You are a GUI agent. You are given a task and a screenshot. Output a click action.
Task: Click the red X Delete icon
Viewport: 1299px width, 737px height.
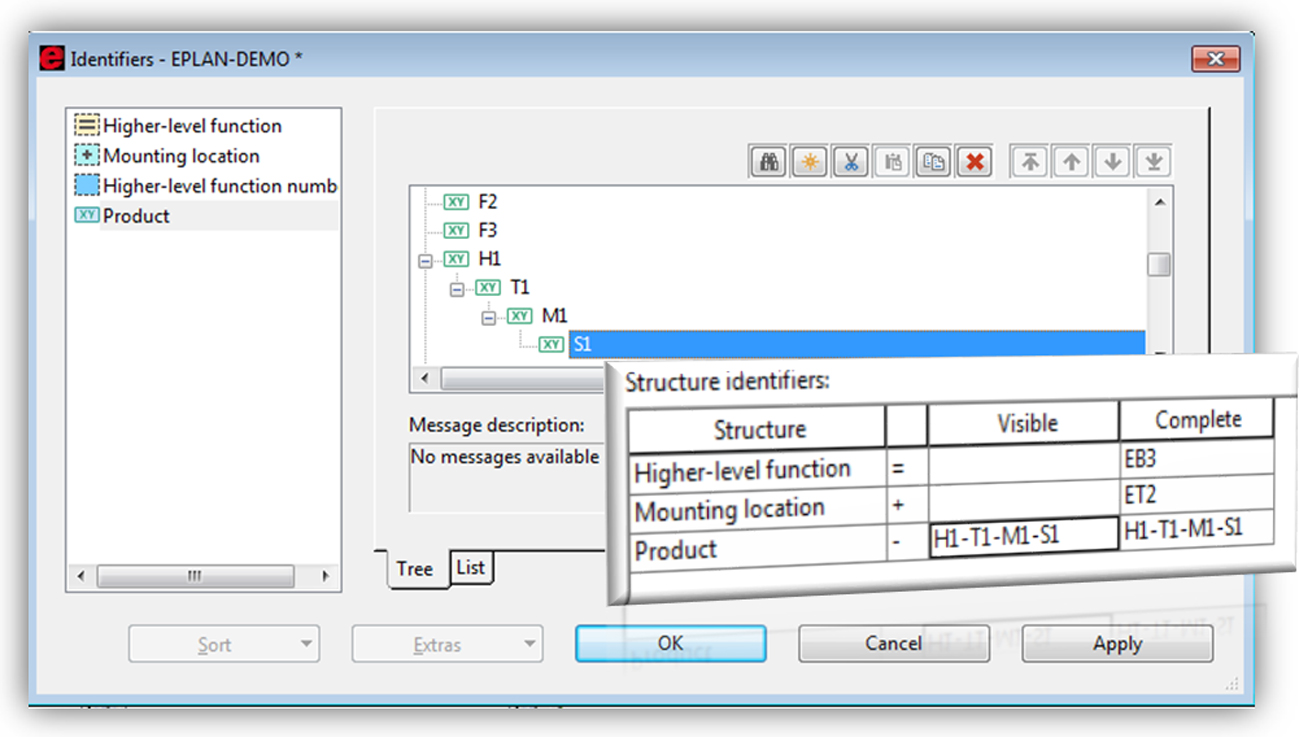pyautogui.click(x=973, y=162)
